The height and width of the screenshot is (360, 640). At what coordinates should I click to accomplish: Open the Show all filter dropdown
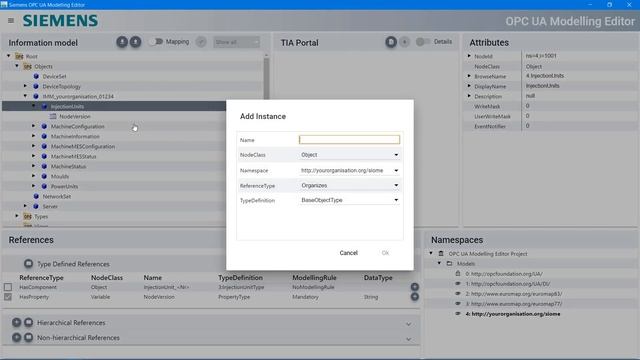(x=236, y=42)
